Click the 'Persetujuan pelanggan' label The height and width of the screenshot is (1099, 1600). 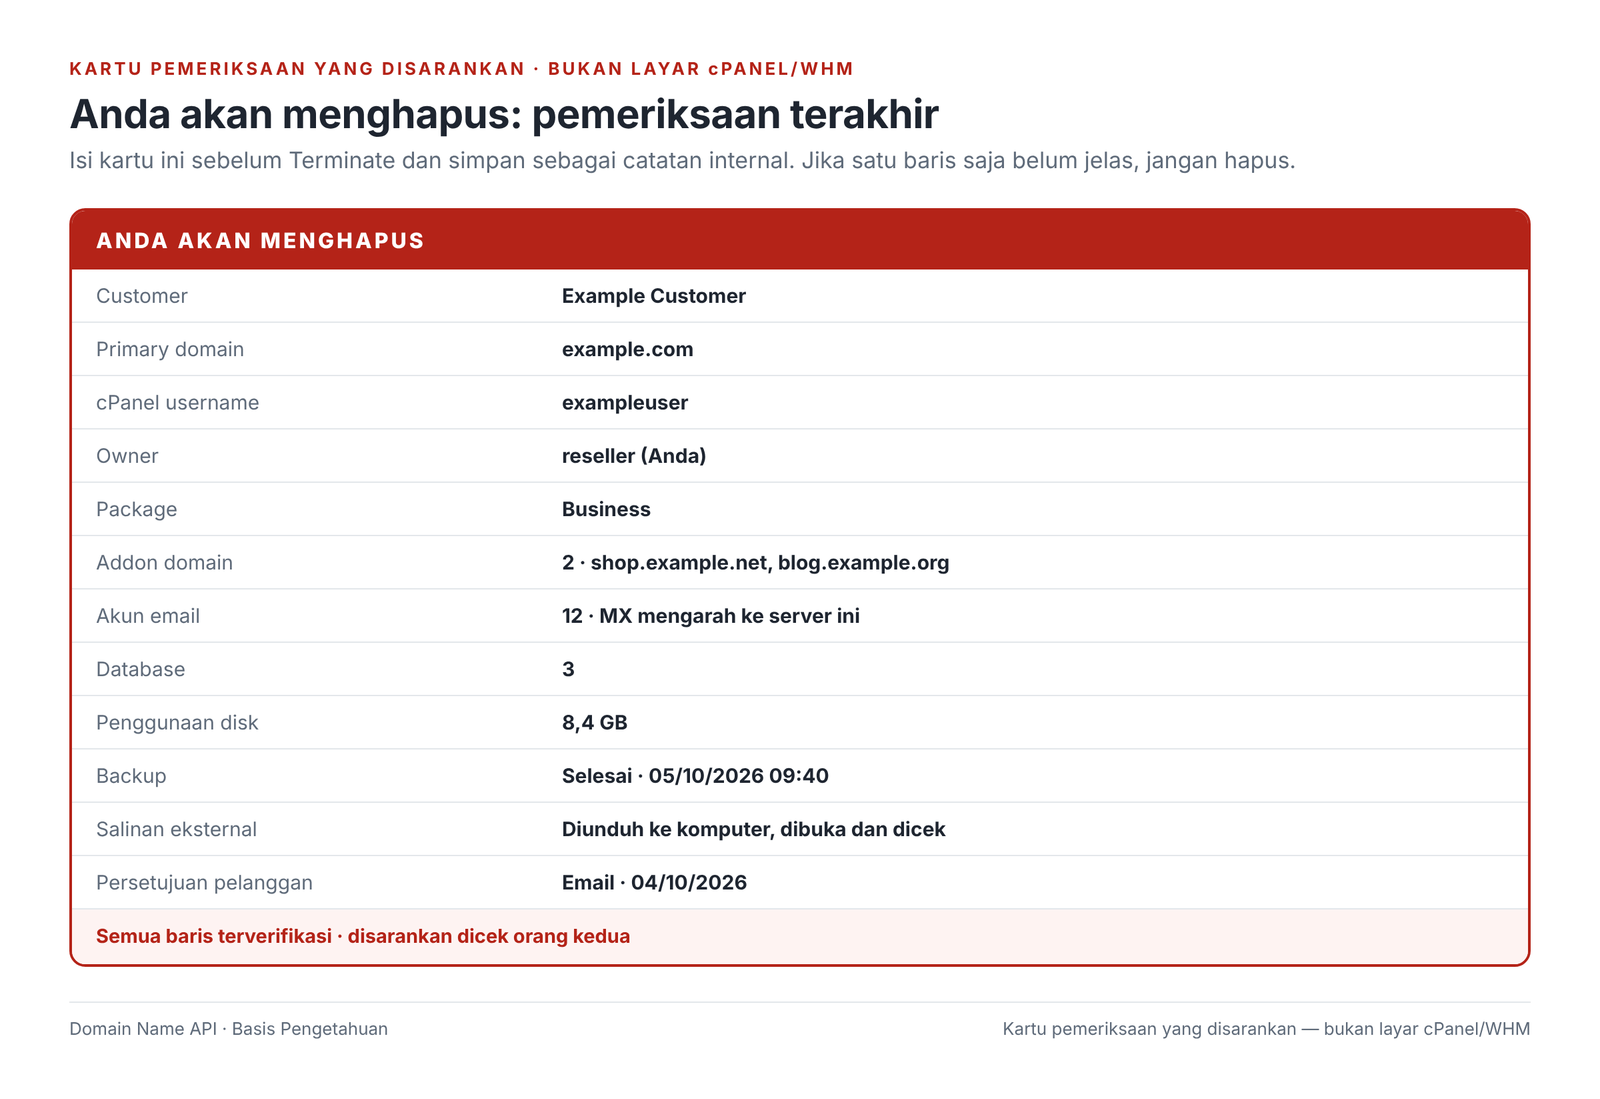click(204, 882)
